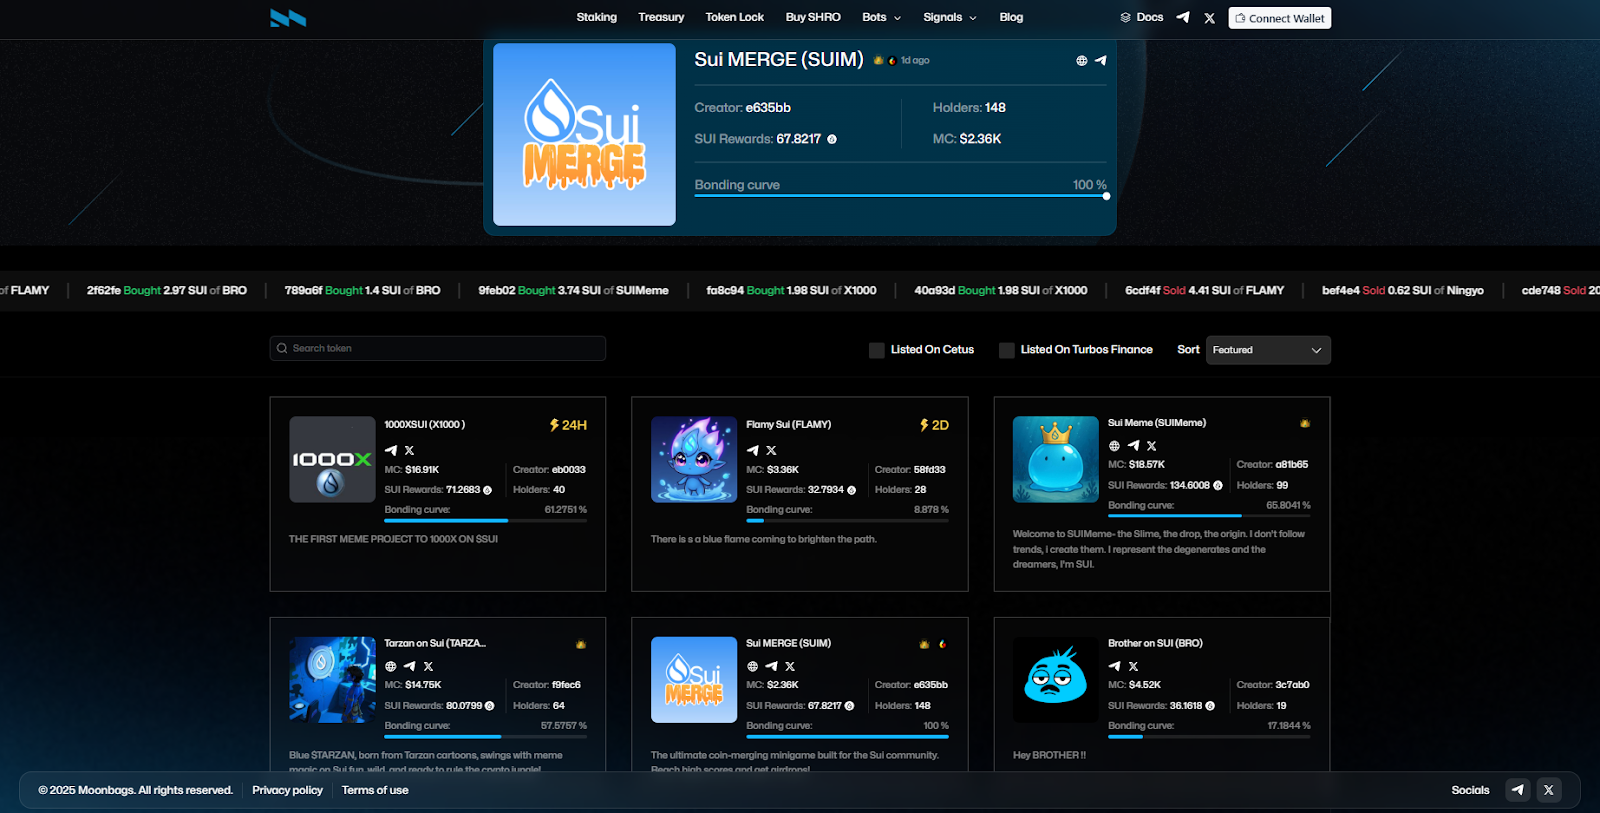The height and width of the screenshot is (813, 1600).
Task: Open X link on the Brother on SUI card
Action: point(1133,666)
